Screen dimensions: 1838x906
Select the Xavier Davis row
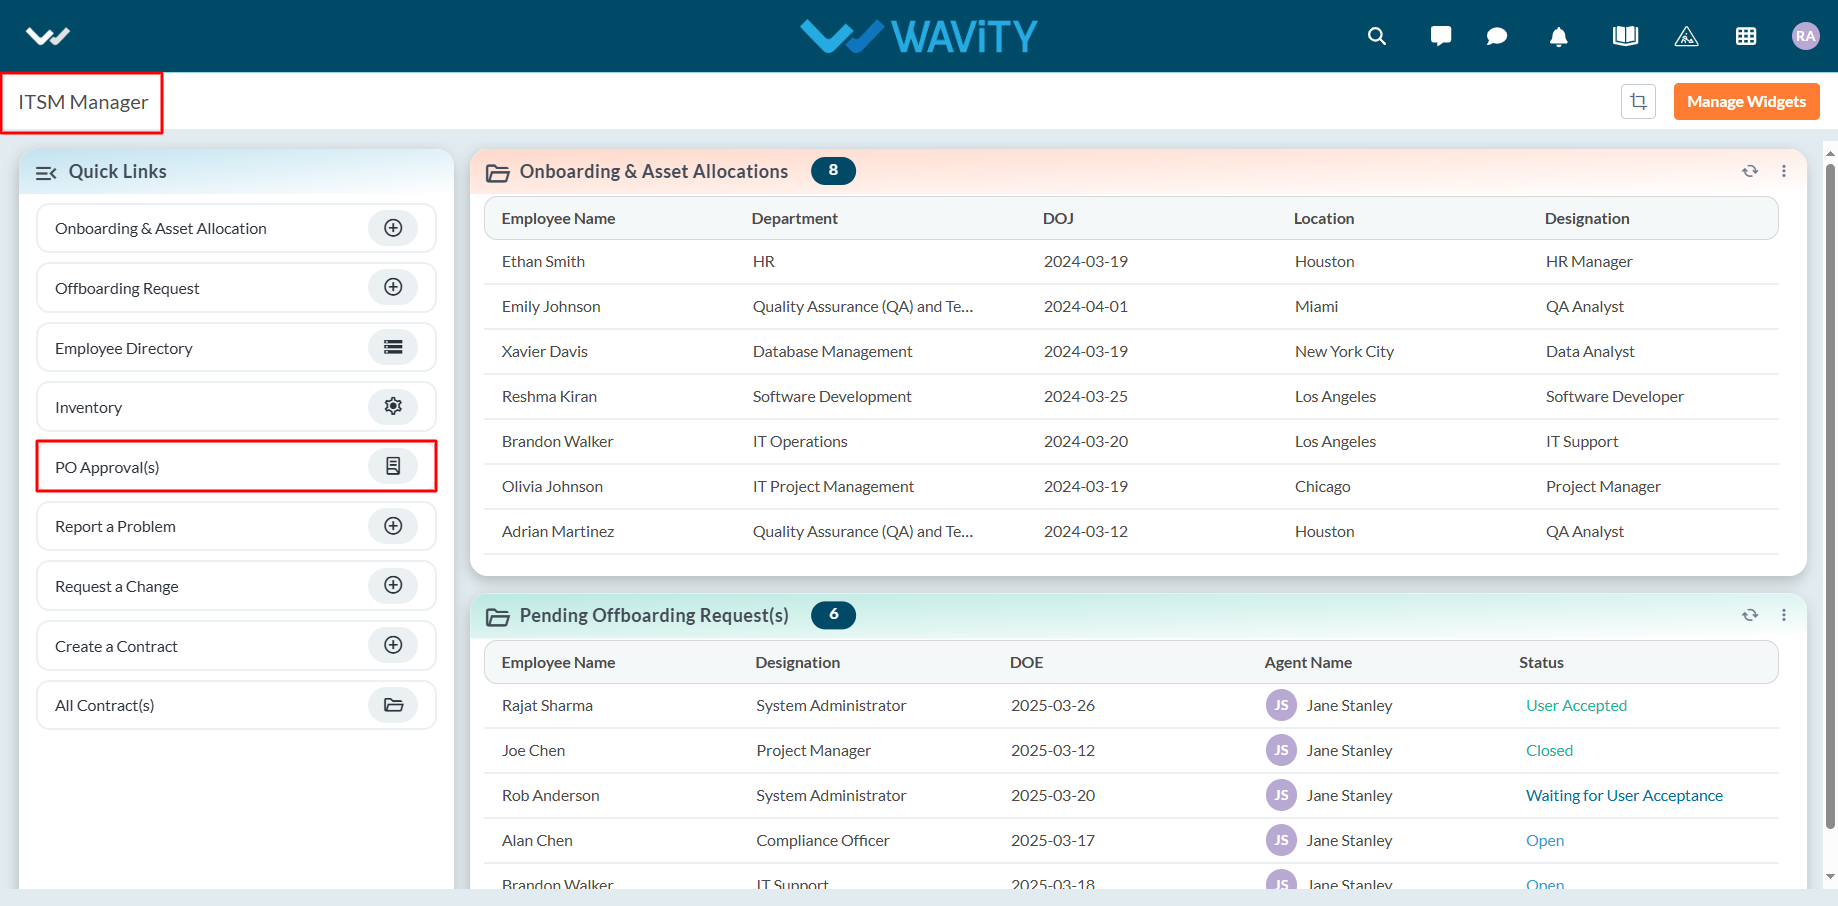pyautogui.click(x=1131, y=352)
